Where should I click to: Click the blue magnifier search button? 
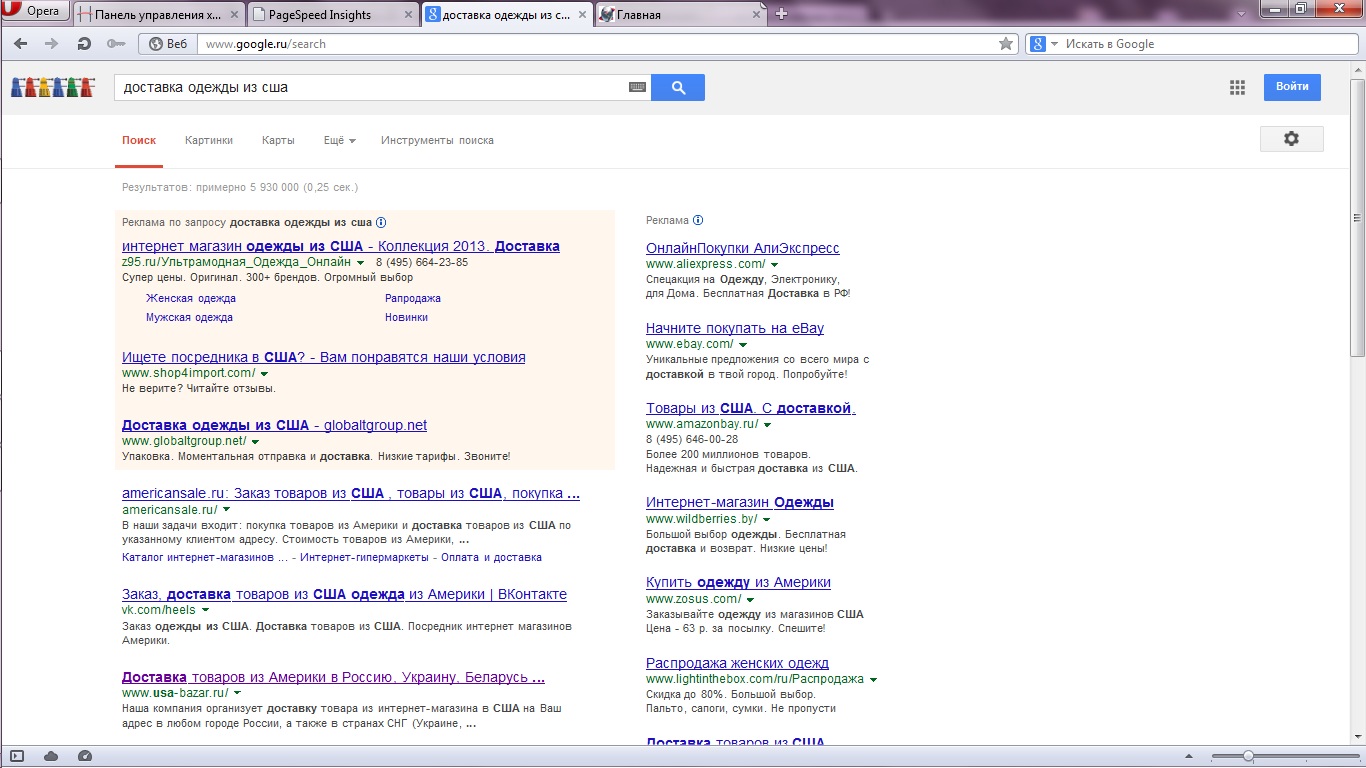[x=678, y=87]
